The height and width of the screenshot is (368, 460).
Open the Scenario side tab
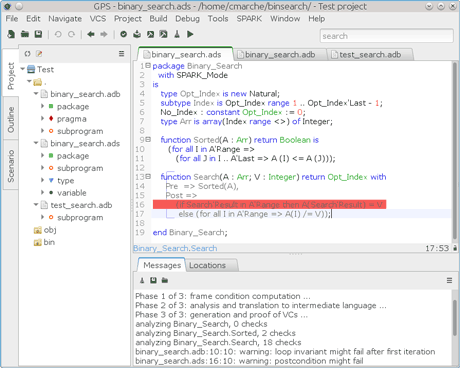coord(11,166)
